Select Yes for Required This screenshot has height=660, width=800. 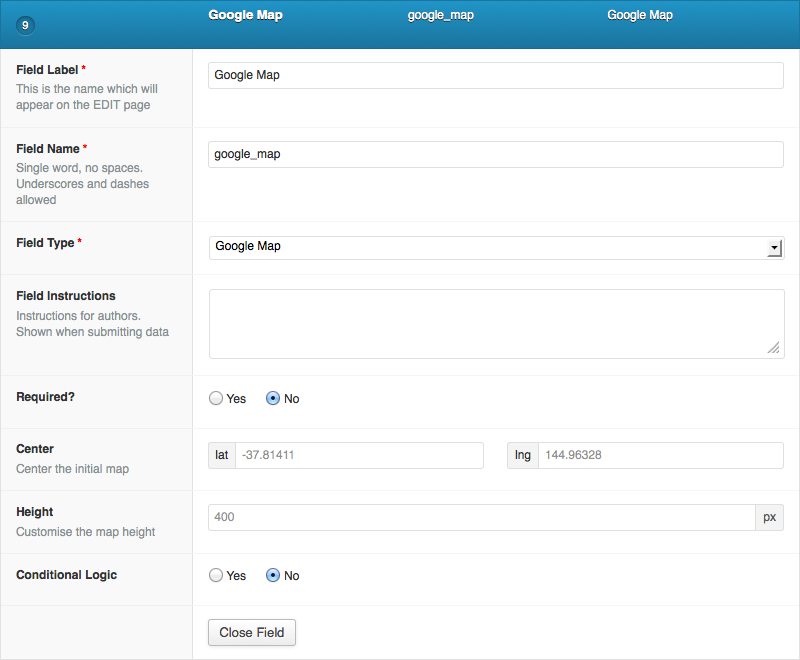216,398
